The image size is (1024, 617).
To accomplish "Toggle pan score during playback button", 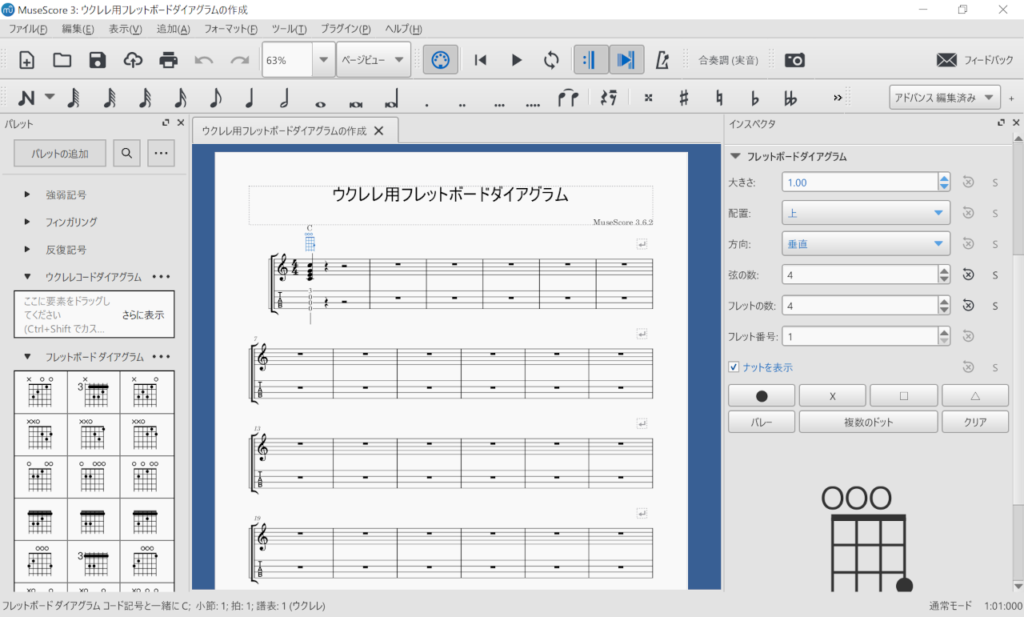I will click(626, 60).
